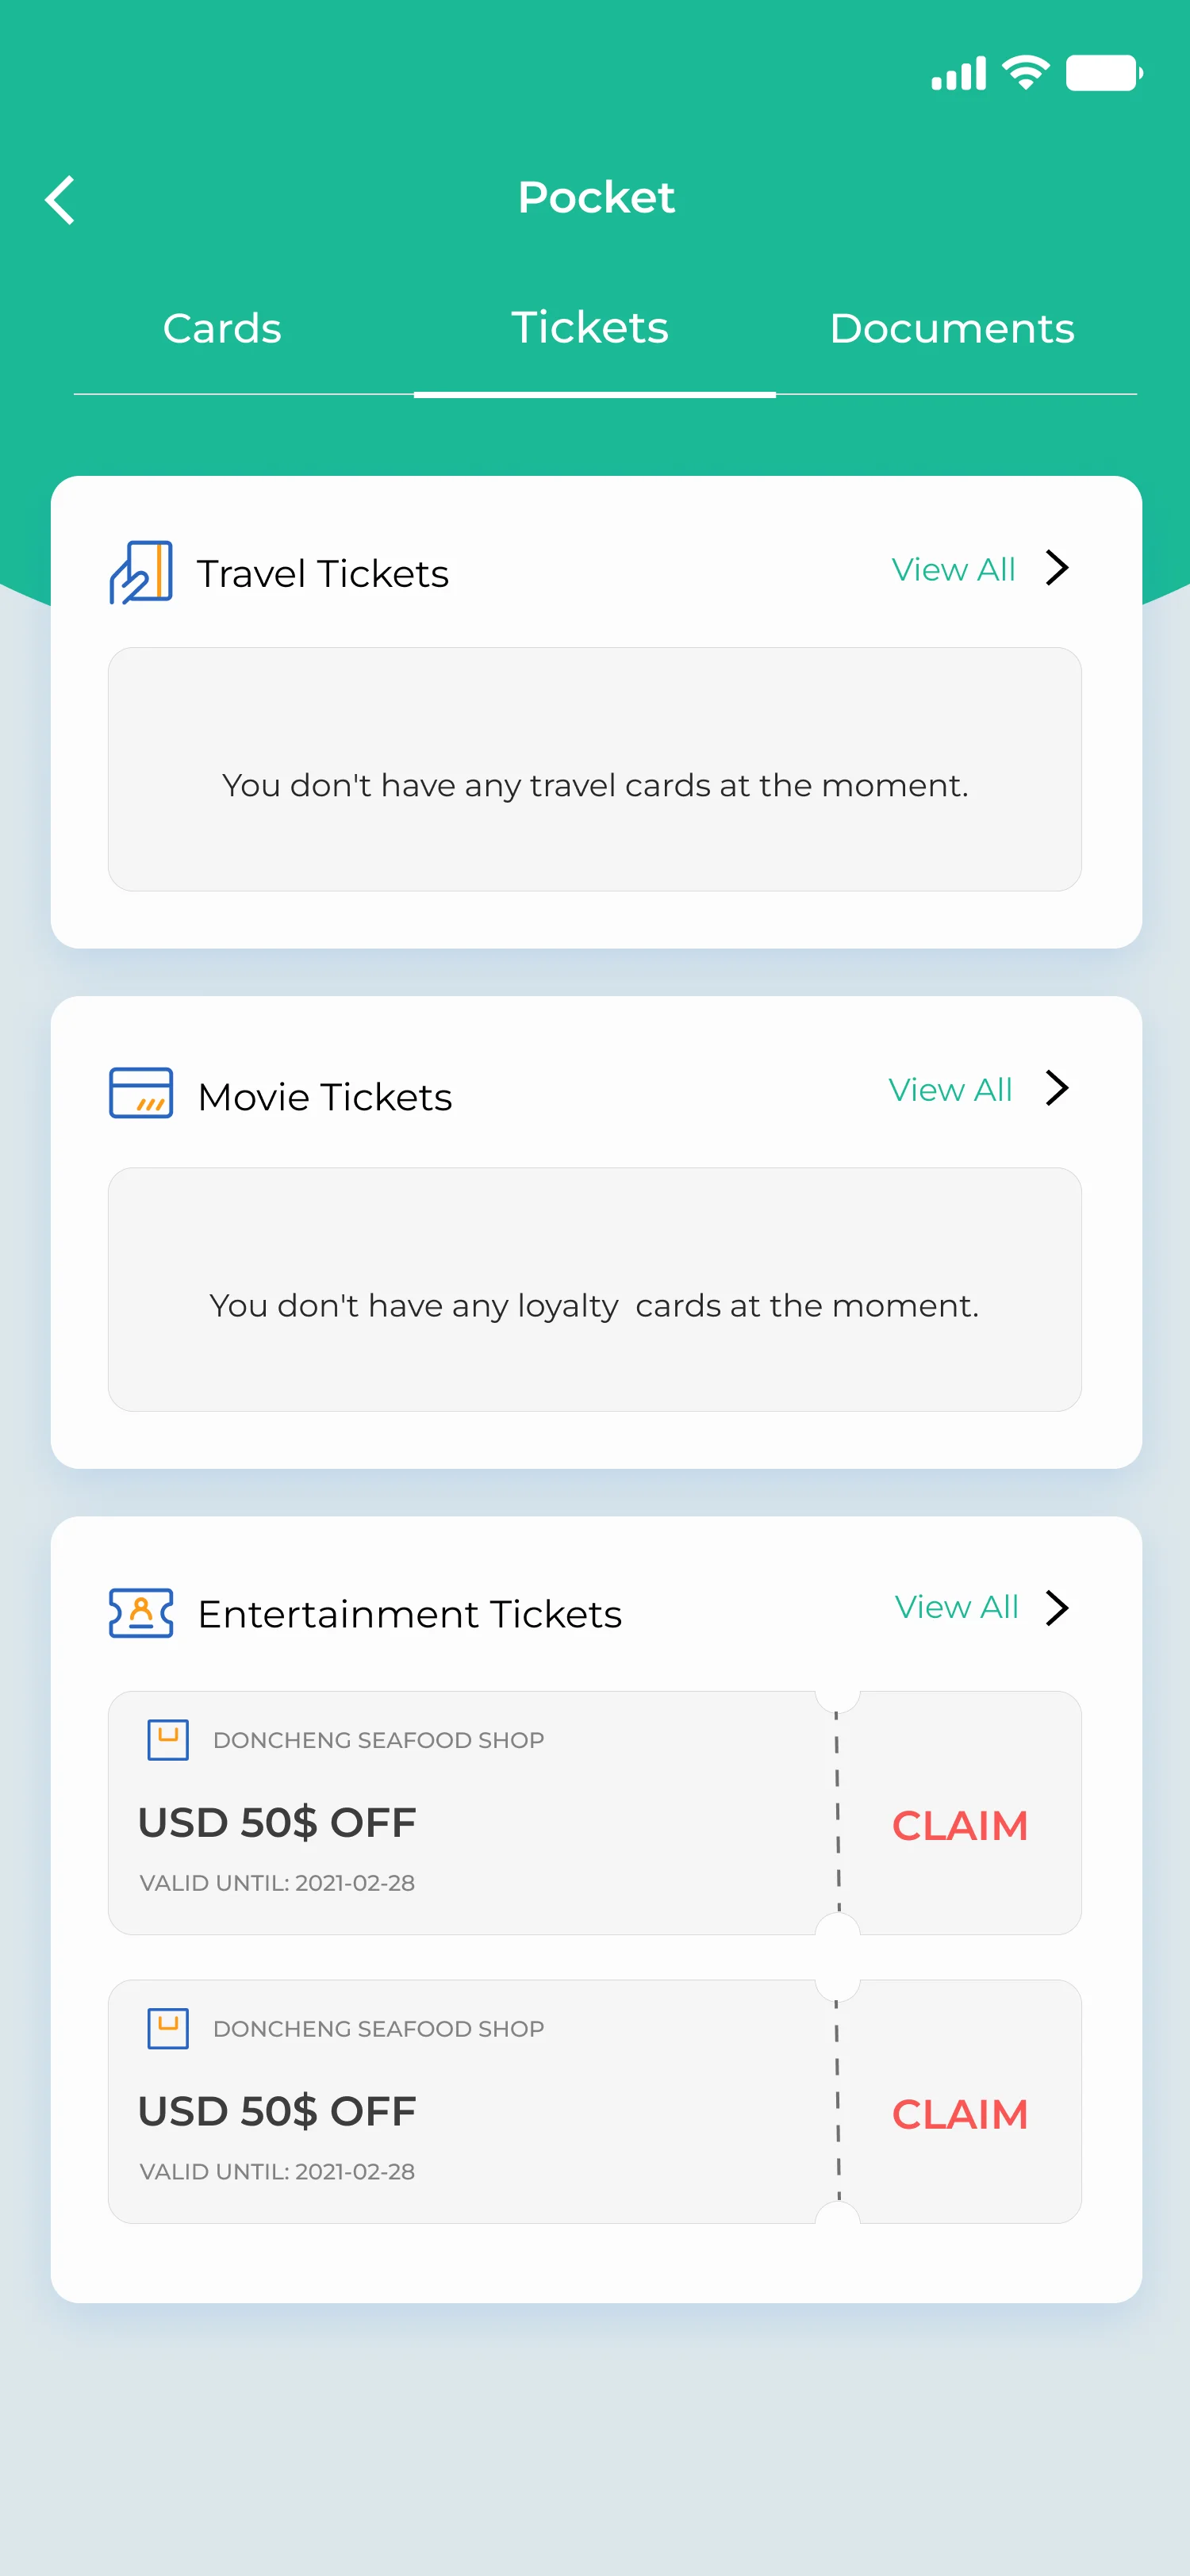
Task: Expand Movie Tickets with chevron arrow
Action: pyautogui.click(x=1057, y=1088)
